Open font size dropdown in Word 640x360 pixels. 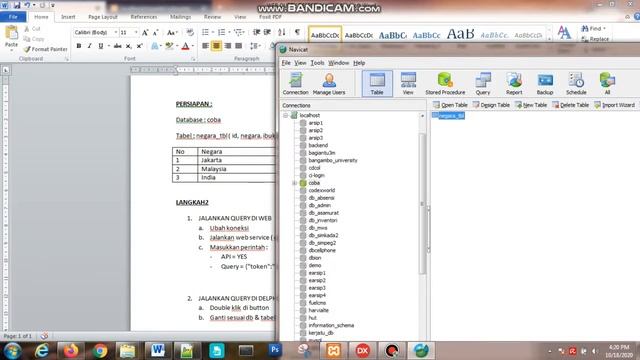[136, 32]
